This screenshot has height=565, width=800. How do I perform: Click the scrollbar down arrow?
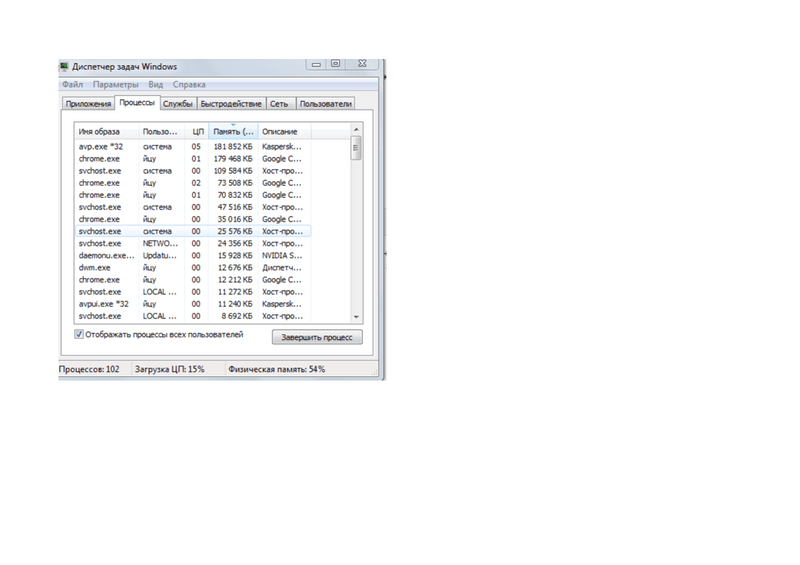[356, 317]
